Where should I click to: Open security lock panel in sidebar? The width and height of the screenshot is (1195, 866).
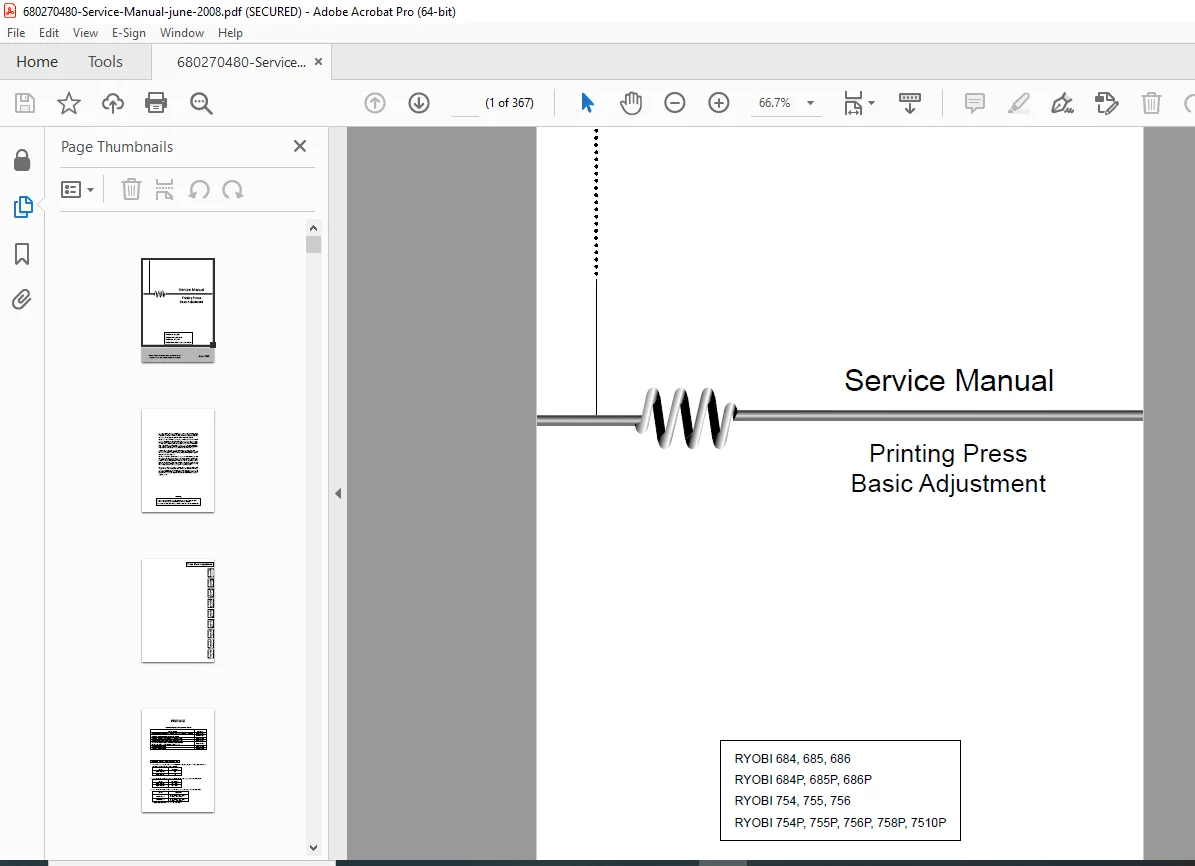tap(22, 160)
